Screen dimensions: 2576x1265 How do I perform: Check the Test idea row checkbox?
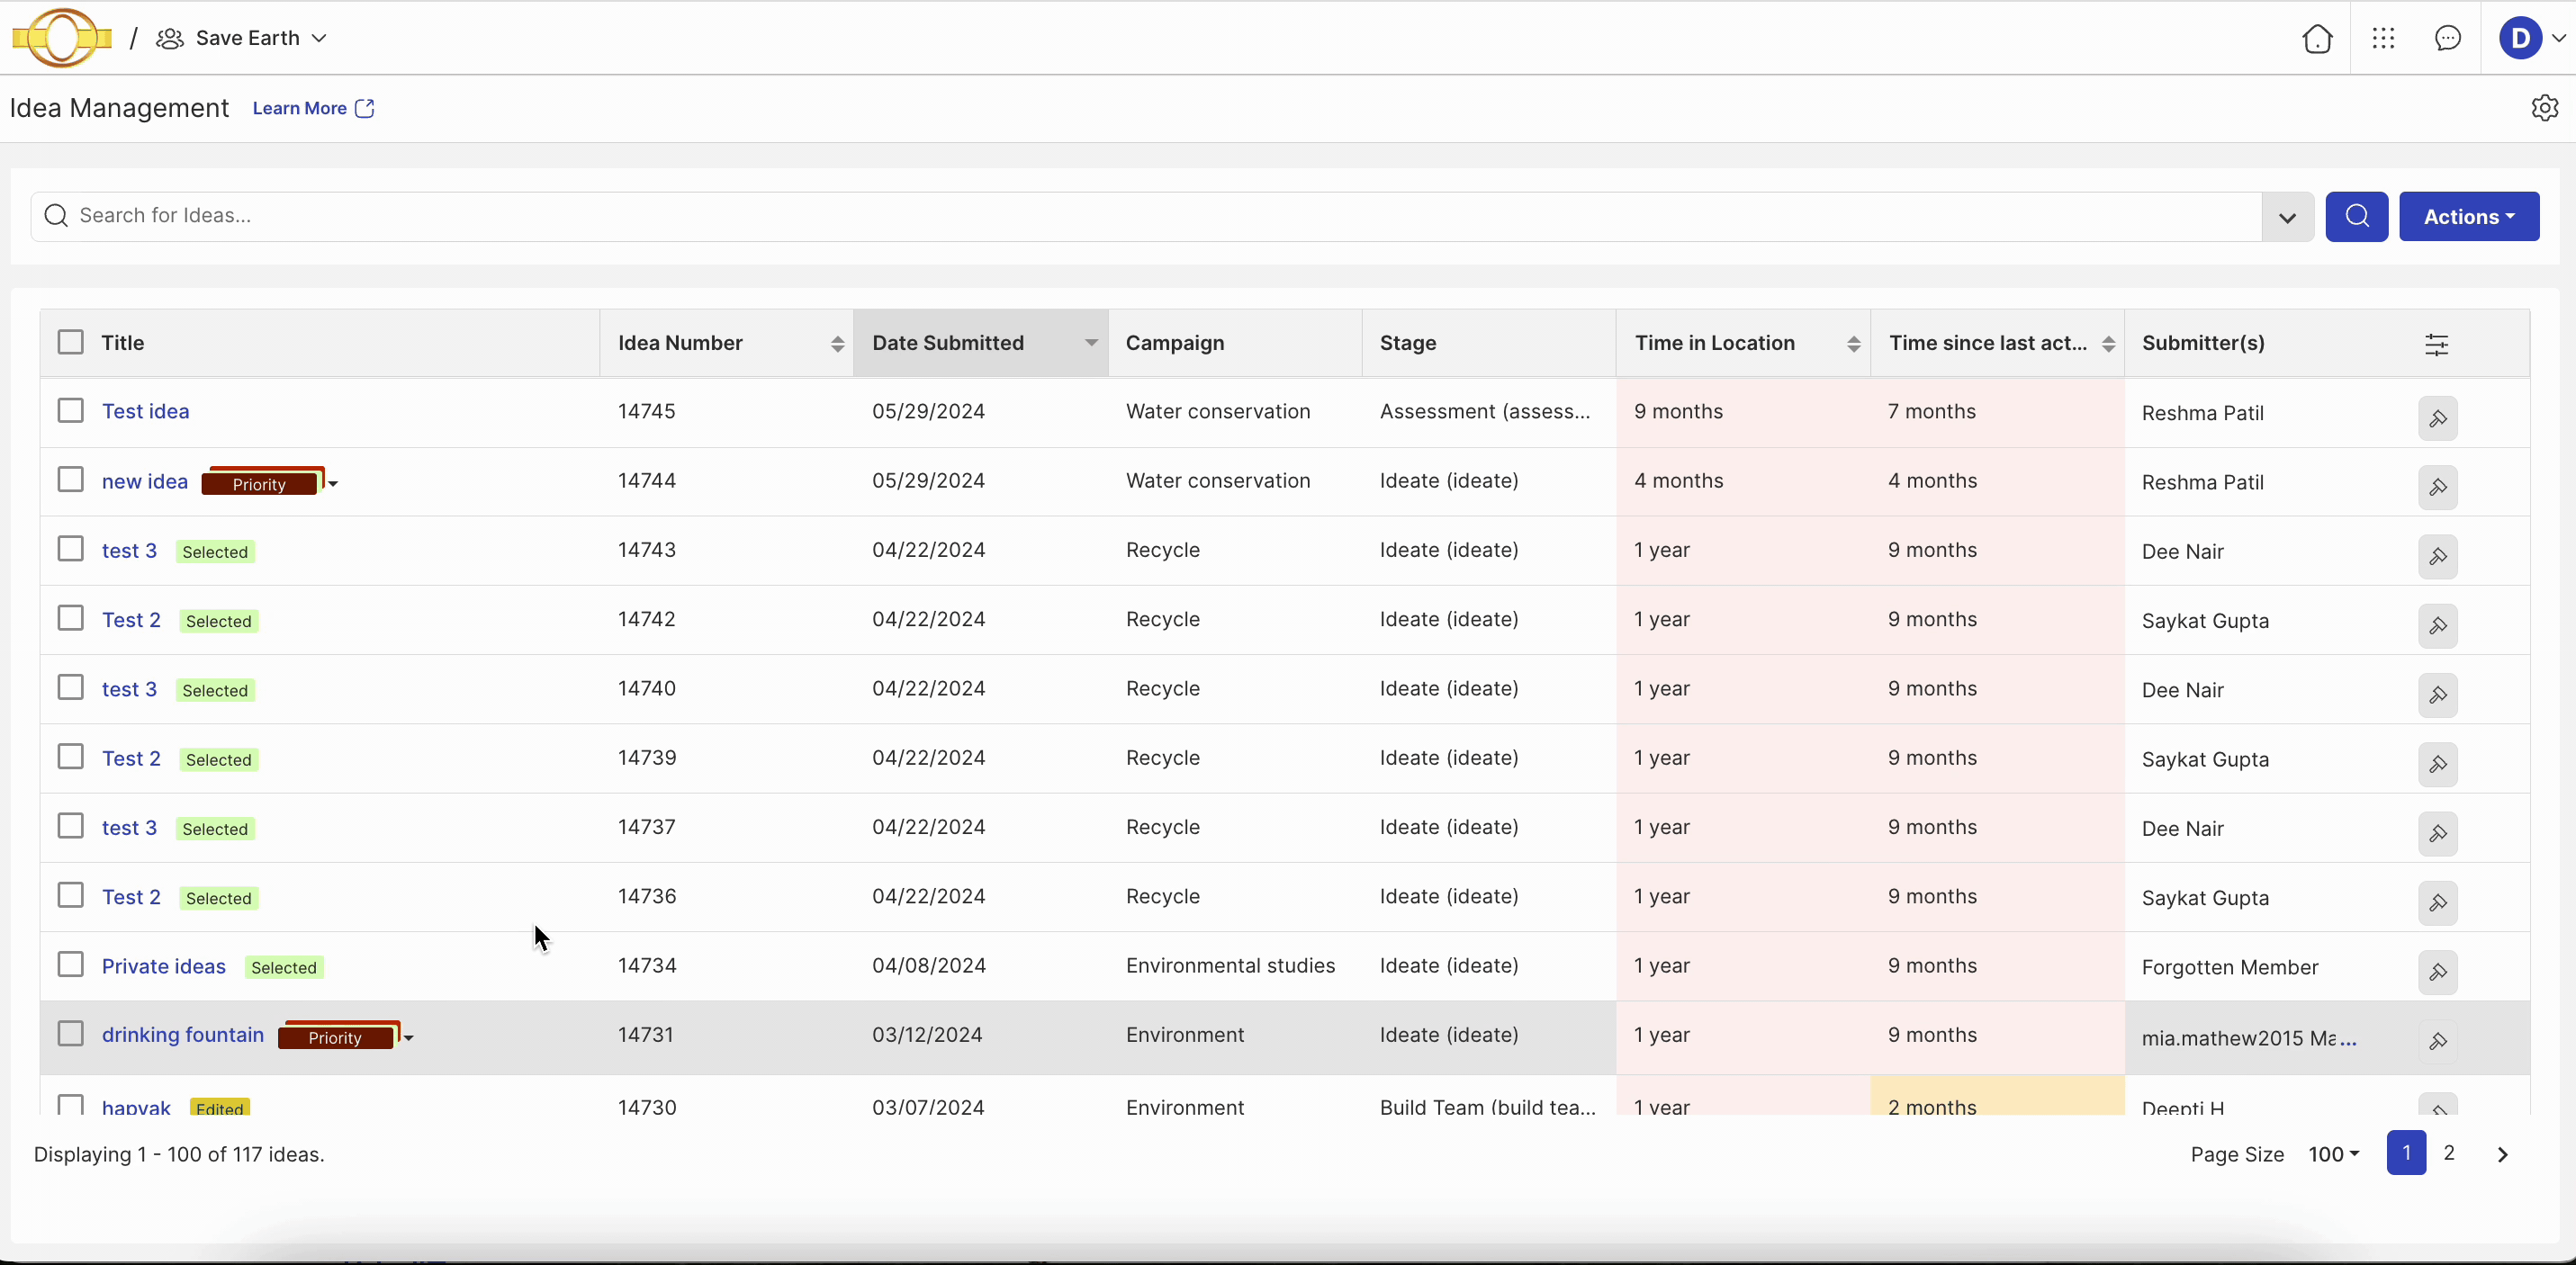tap(70, 410)
